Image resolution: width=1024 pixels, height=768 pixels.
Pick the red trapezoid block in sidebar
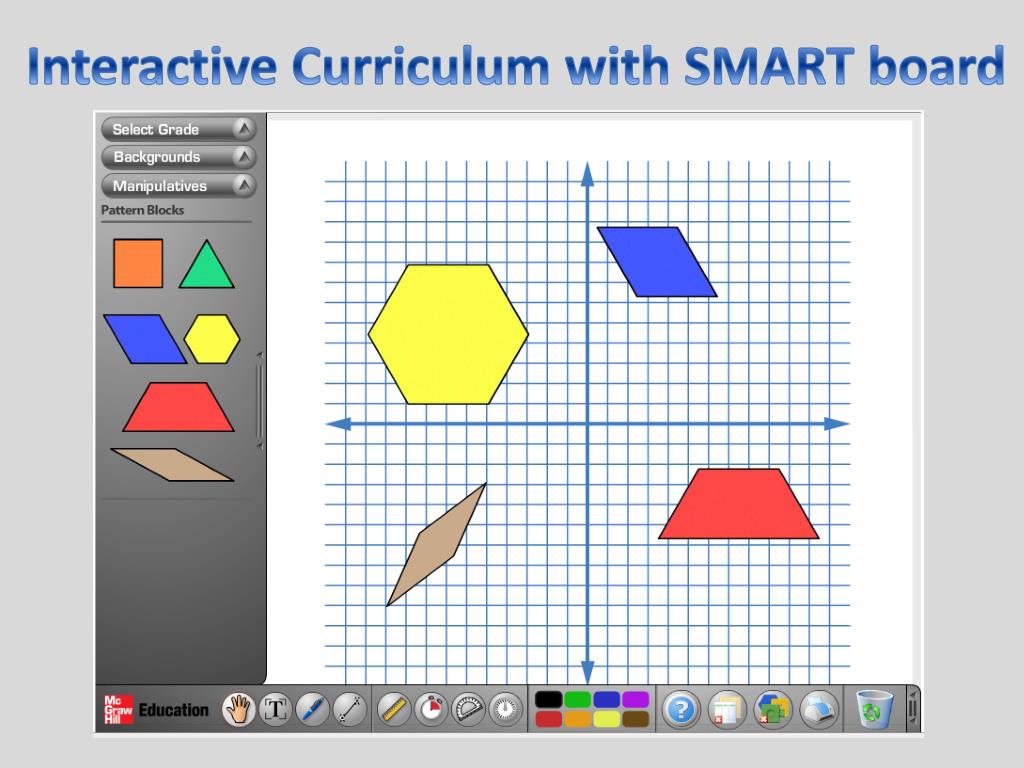point(178,407)
